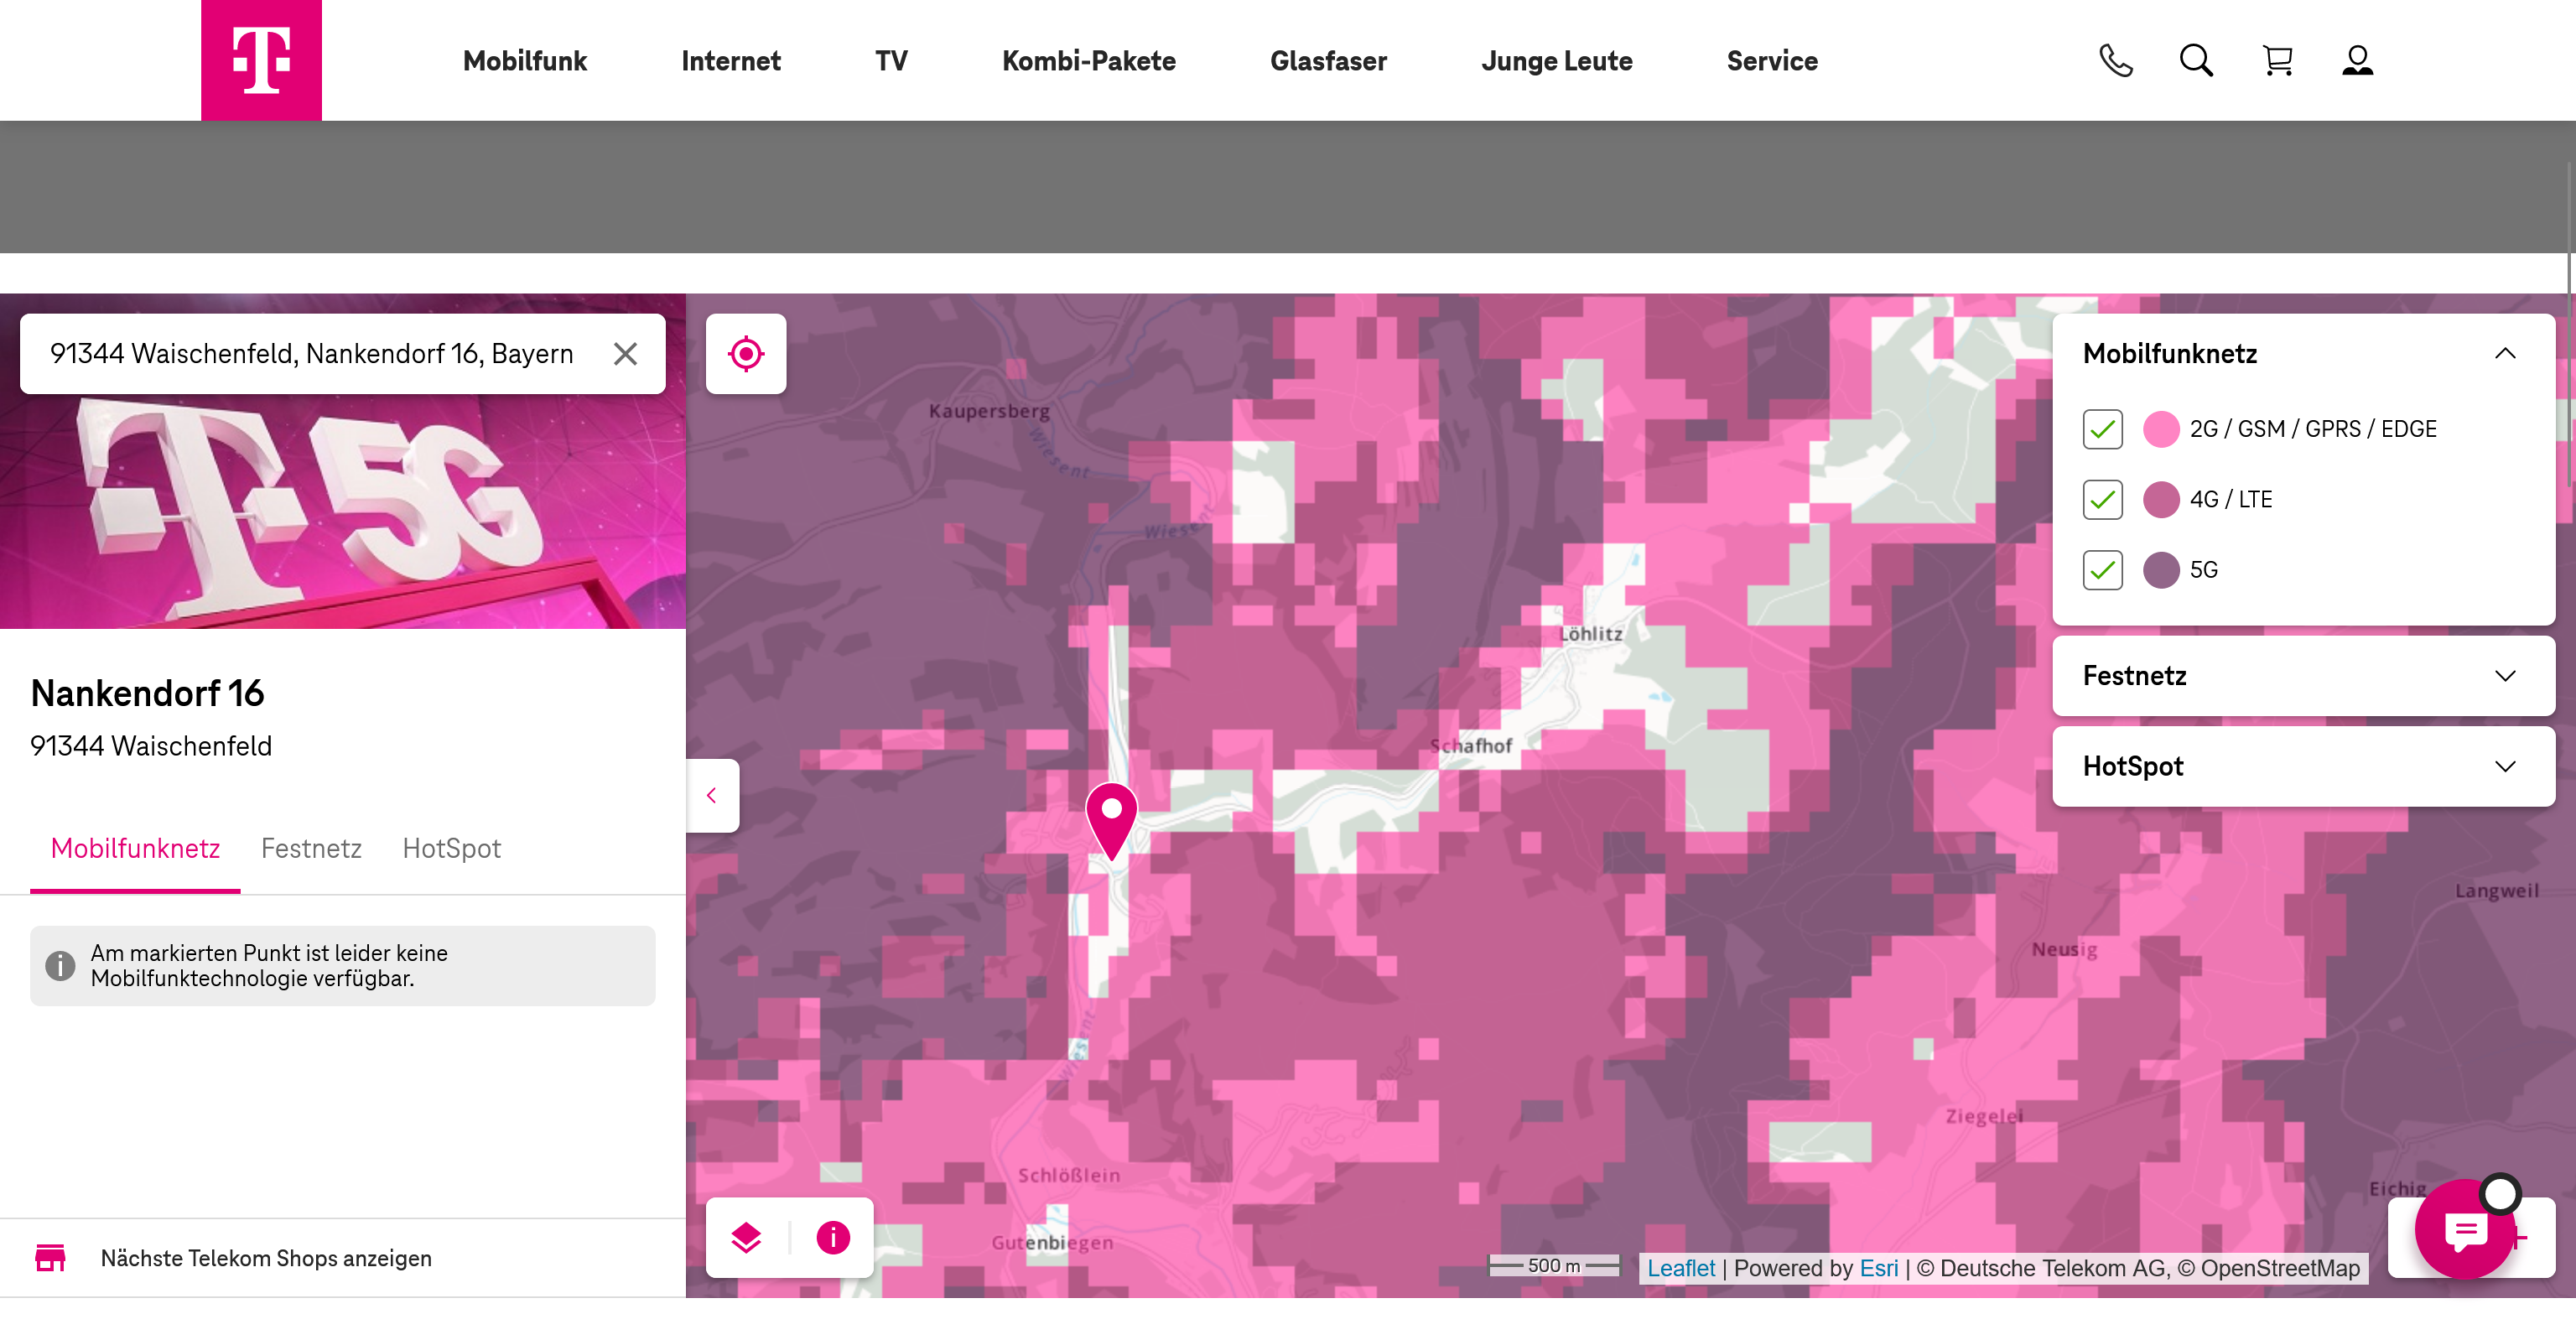Image resolution: width=2576 pixels, height=1340 pixels.
Task: Open the Glasfaser menu
Action: pyautogui.click(x=1328, y=61)
